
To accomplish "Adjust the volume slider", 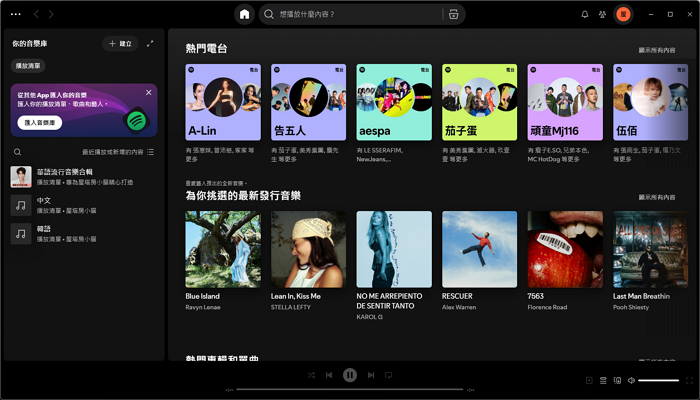I will pos(658,380).
